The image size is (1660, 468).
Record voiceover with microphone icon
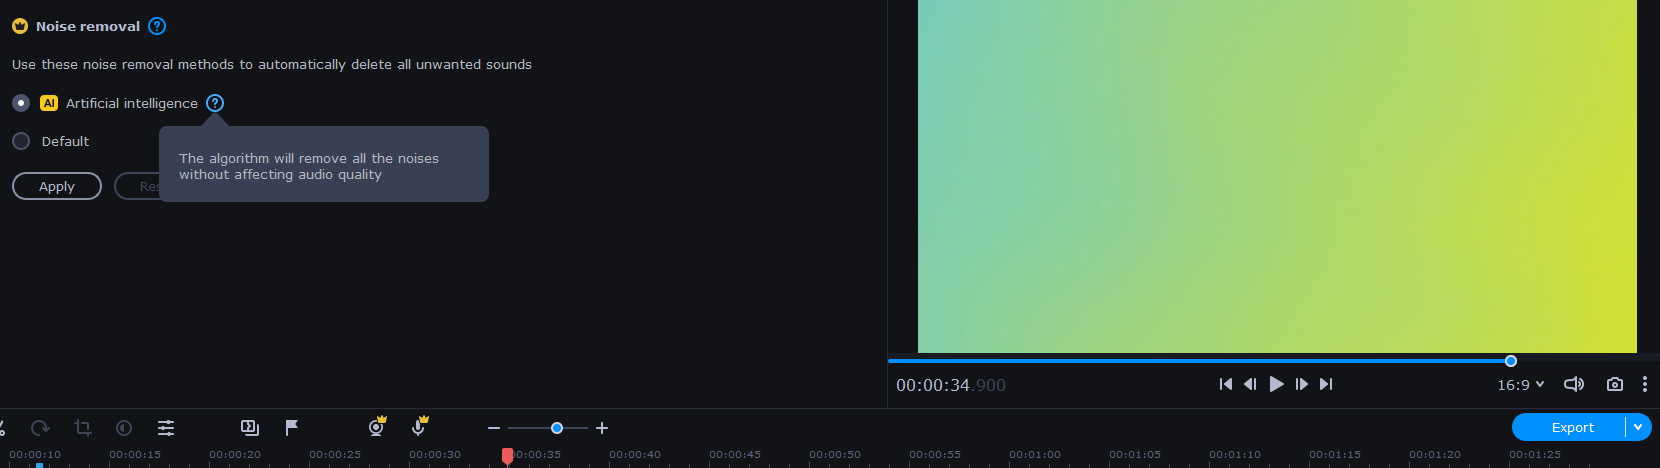point(419,427)
